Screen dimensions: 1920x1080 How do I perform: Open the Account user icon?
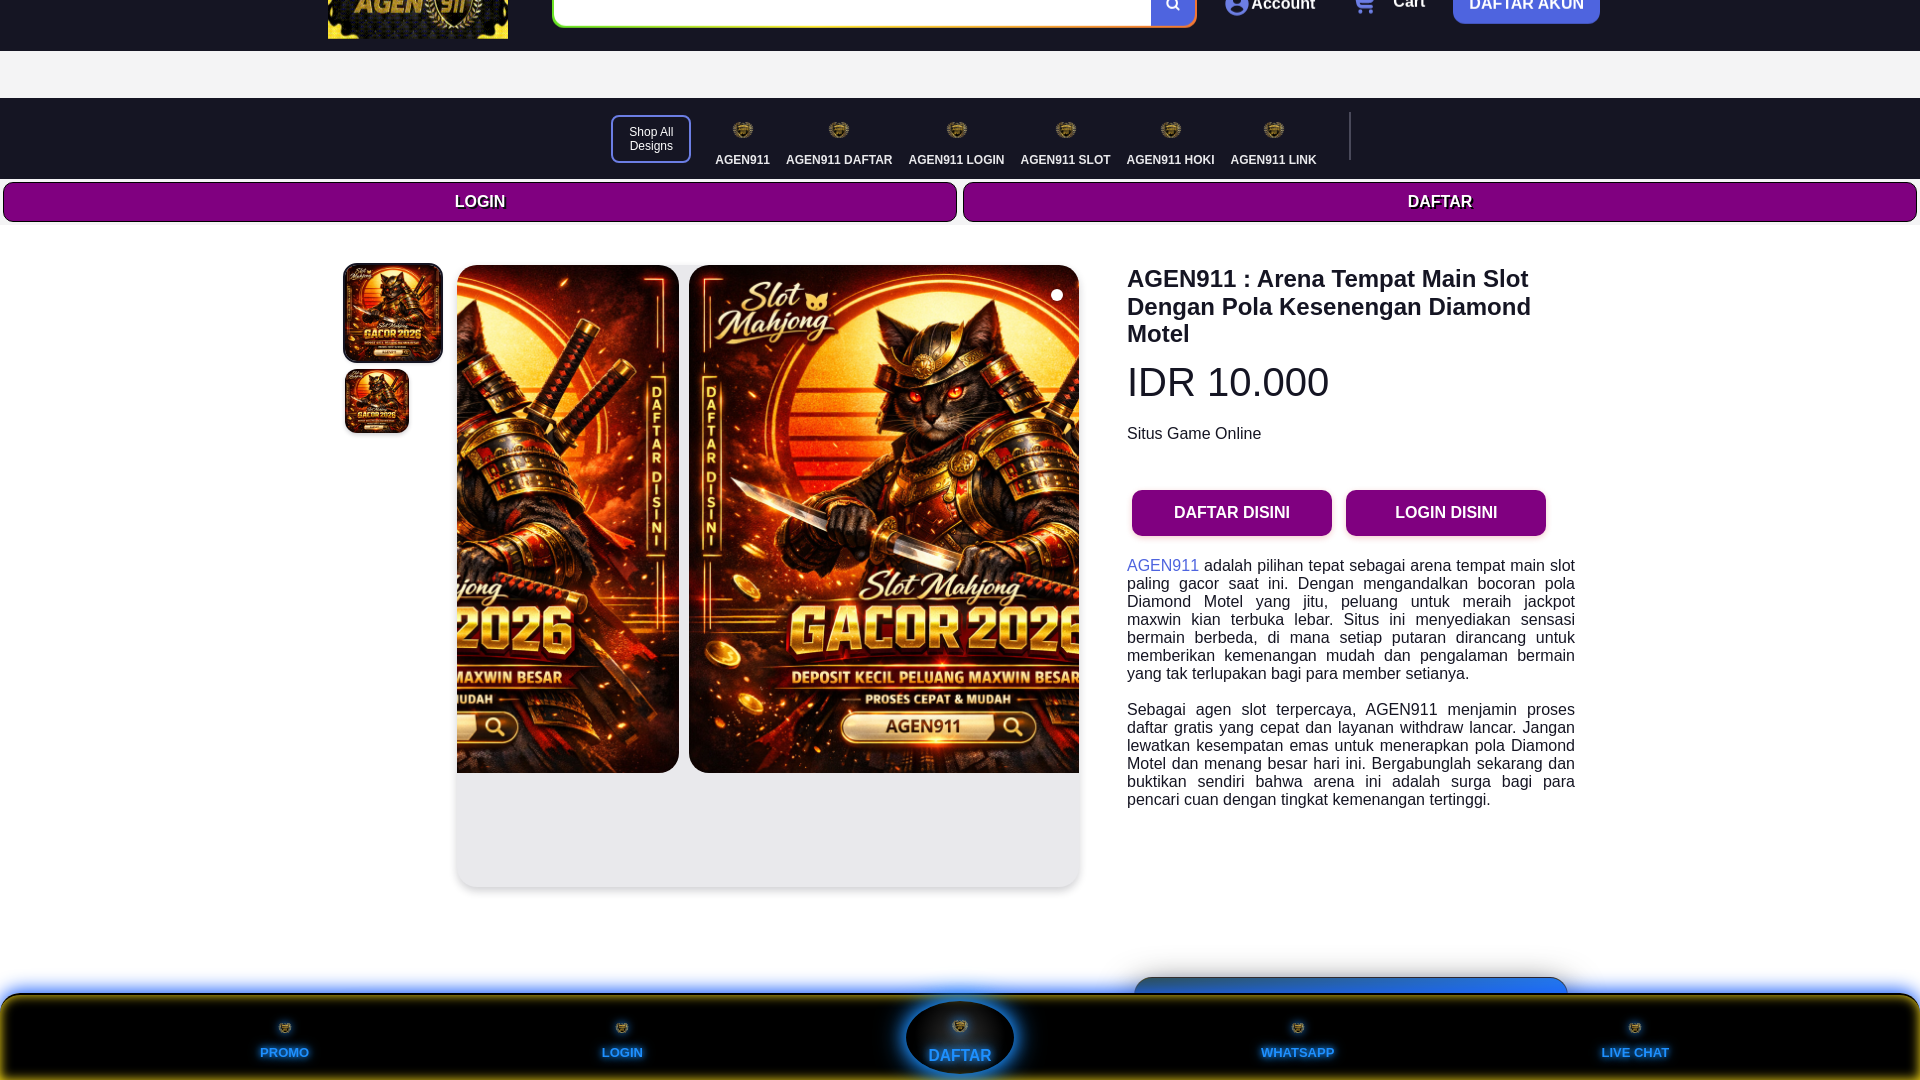click(1237, 7)
